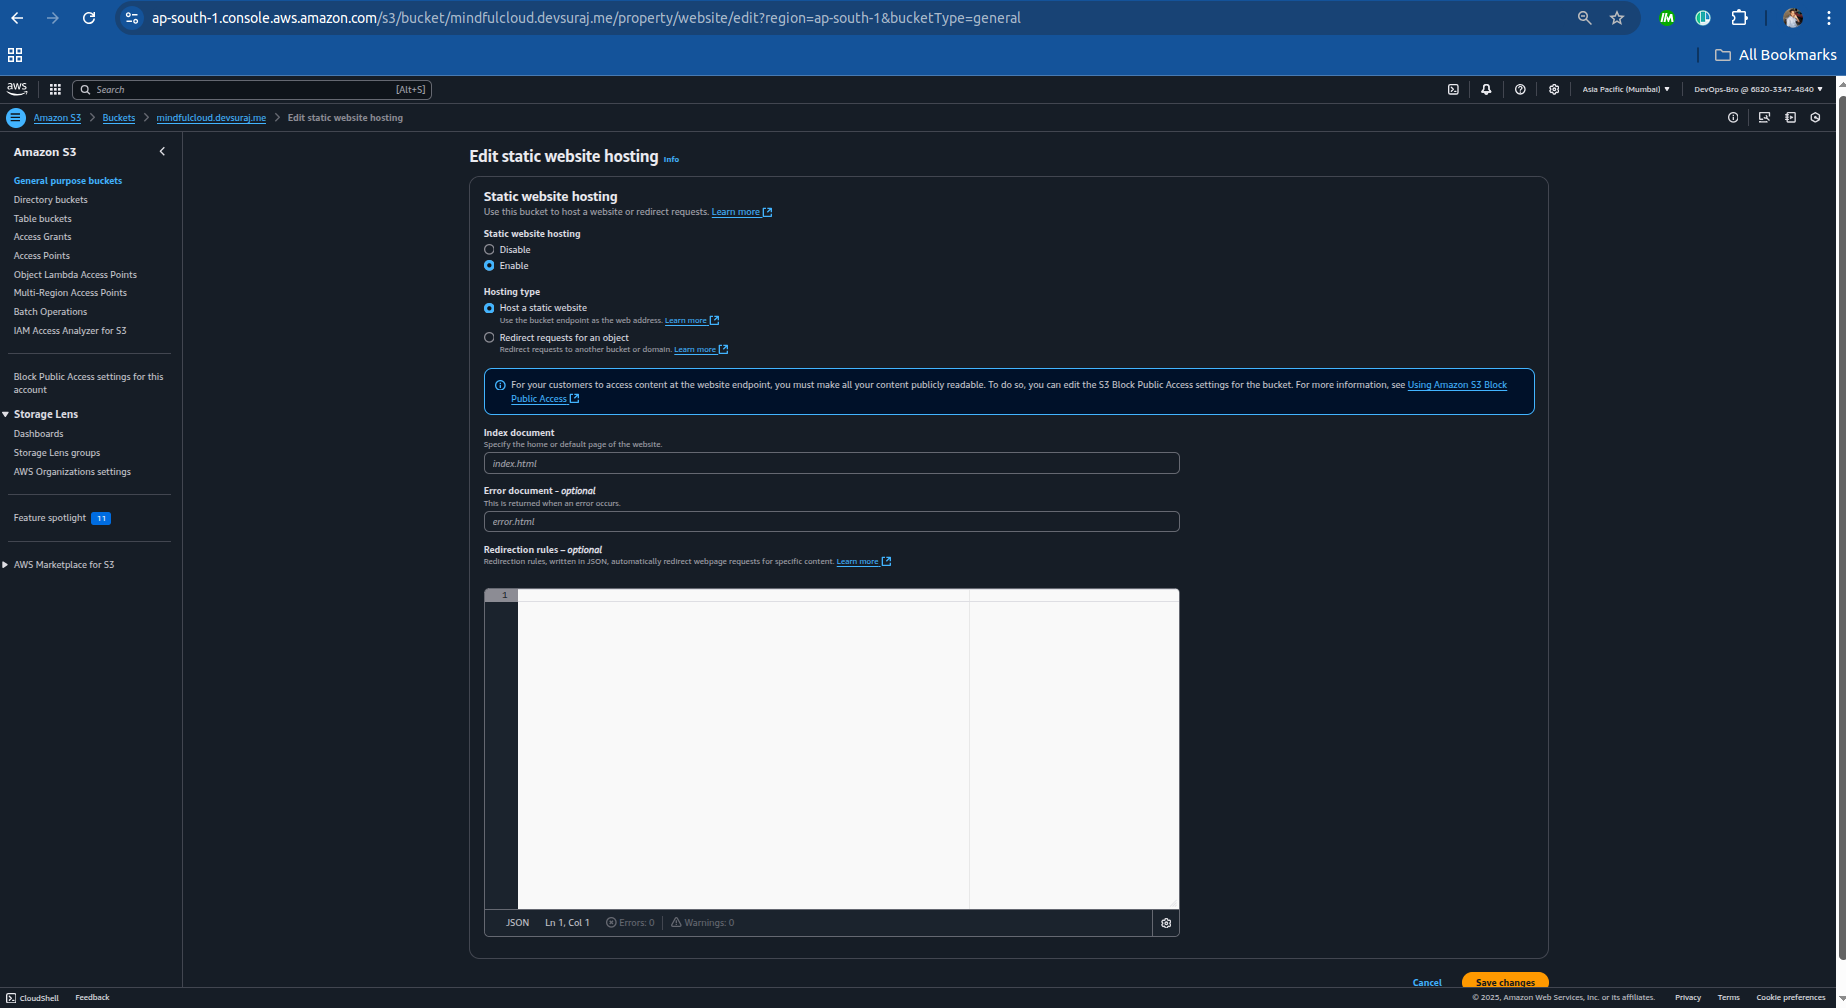Open Feature spotlight
Image resolution: width=1846 pixels, height=1008 pixels.
click(50, 518)
